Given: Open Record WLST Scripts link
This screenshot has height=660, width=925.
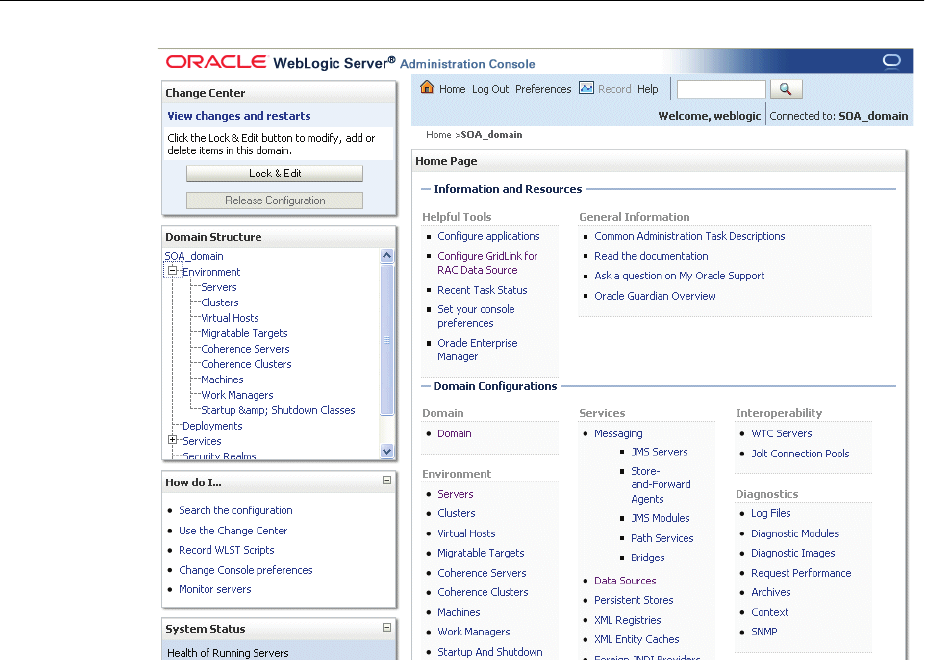Looking at the screenshot, I should (x=227, y=550).
